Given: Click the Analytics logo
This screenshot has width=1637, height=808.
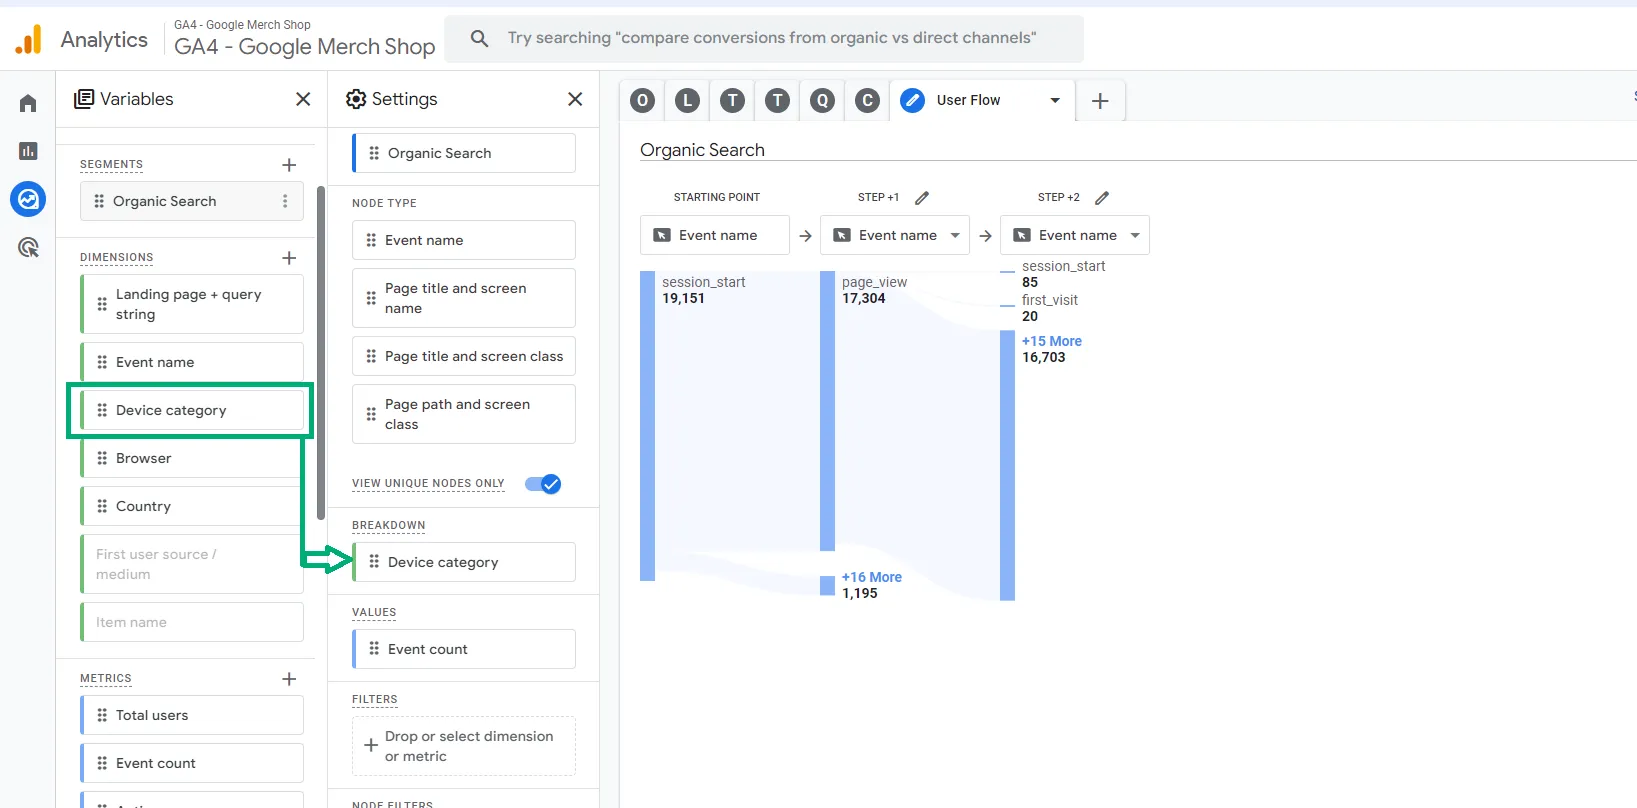Looking at the screenshot, I should [x=29, y=40].
